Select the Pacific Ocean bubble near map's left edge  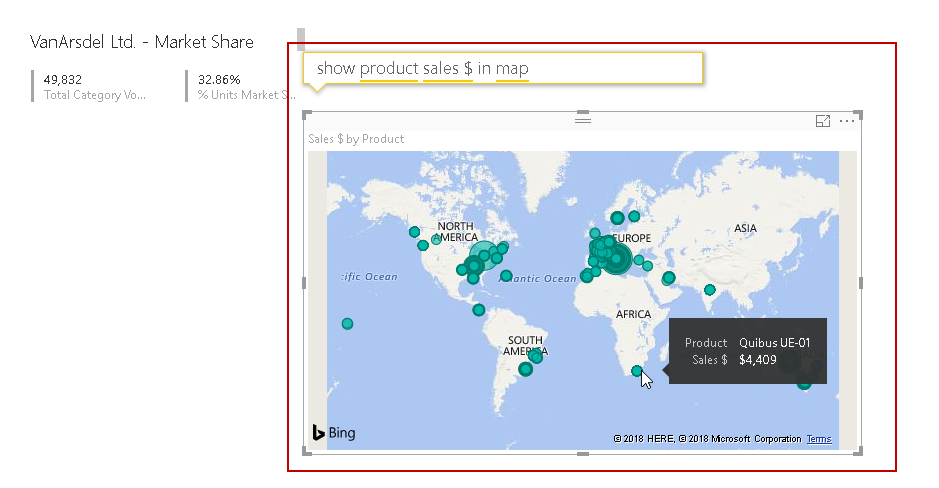(x=347, y=323)
